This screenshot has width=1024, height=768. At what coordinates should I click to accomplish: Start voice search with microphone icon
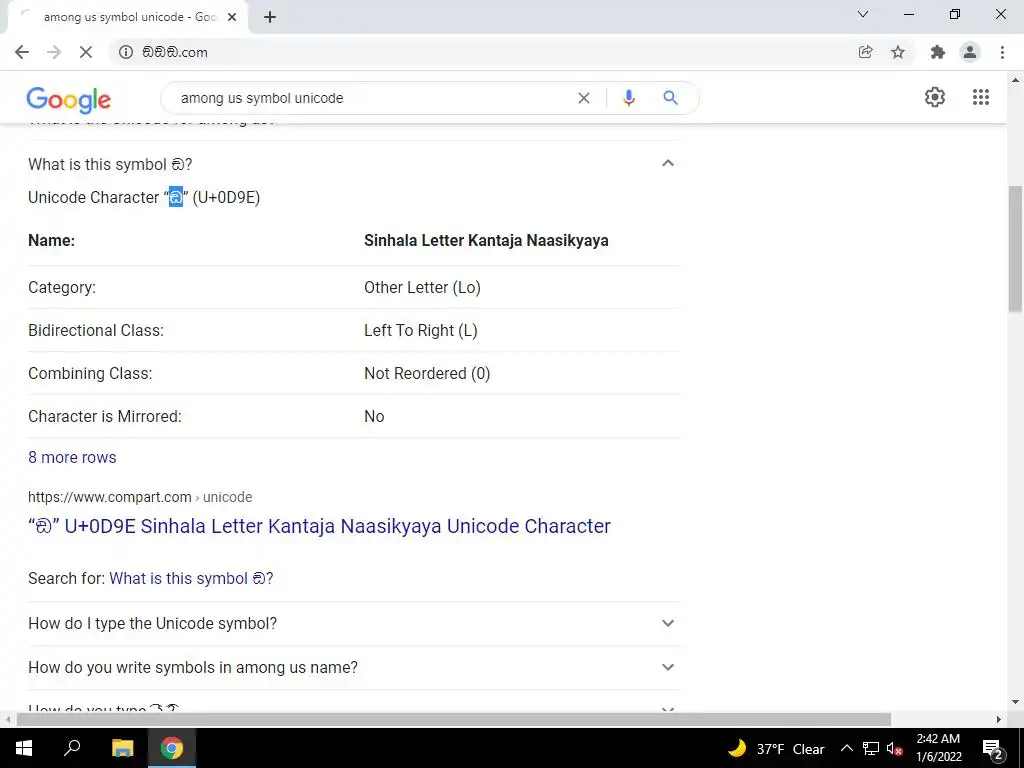tap(628, 98)
